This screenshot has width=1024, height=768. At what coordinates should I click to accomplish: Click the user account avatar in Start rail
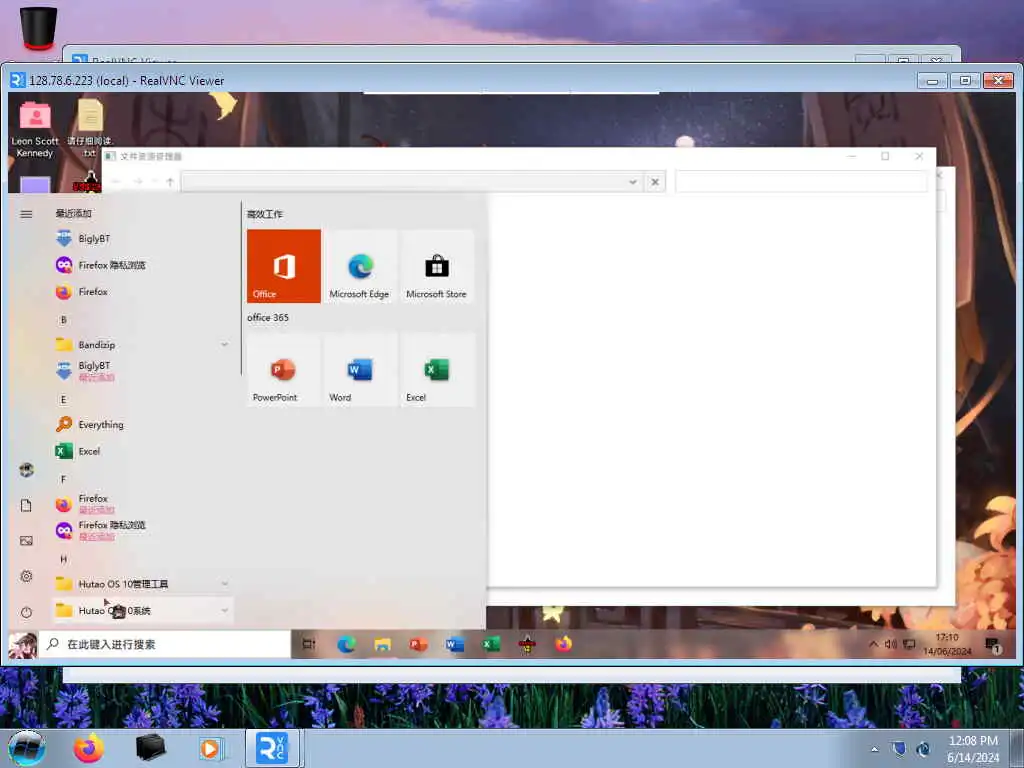pos(26,470)
